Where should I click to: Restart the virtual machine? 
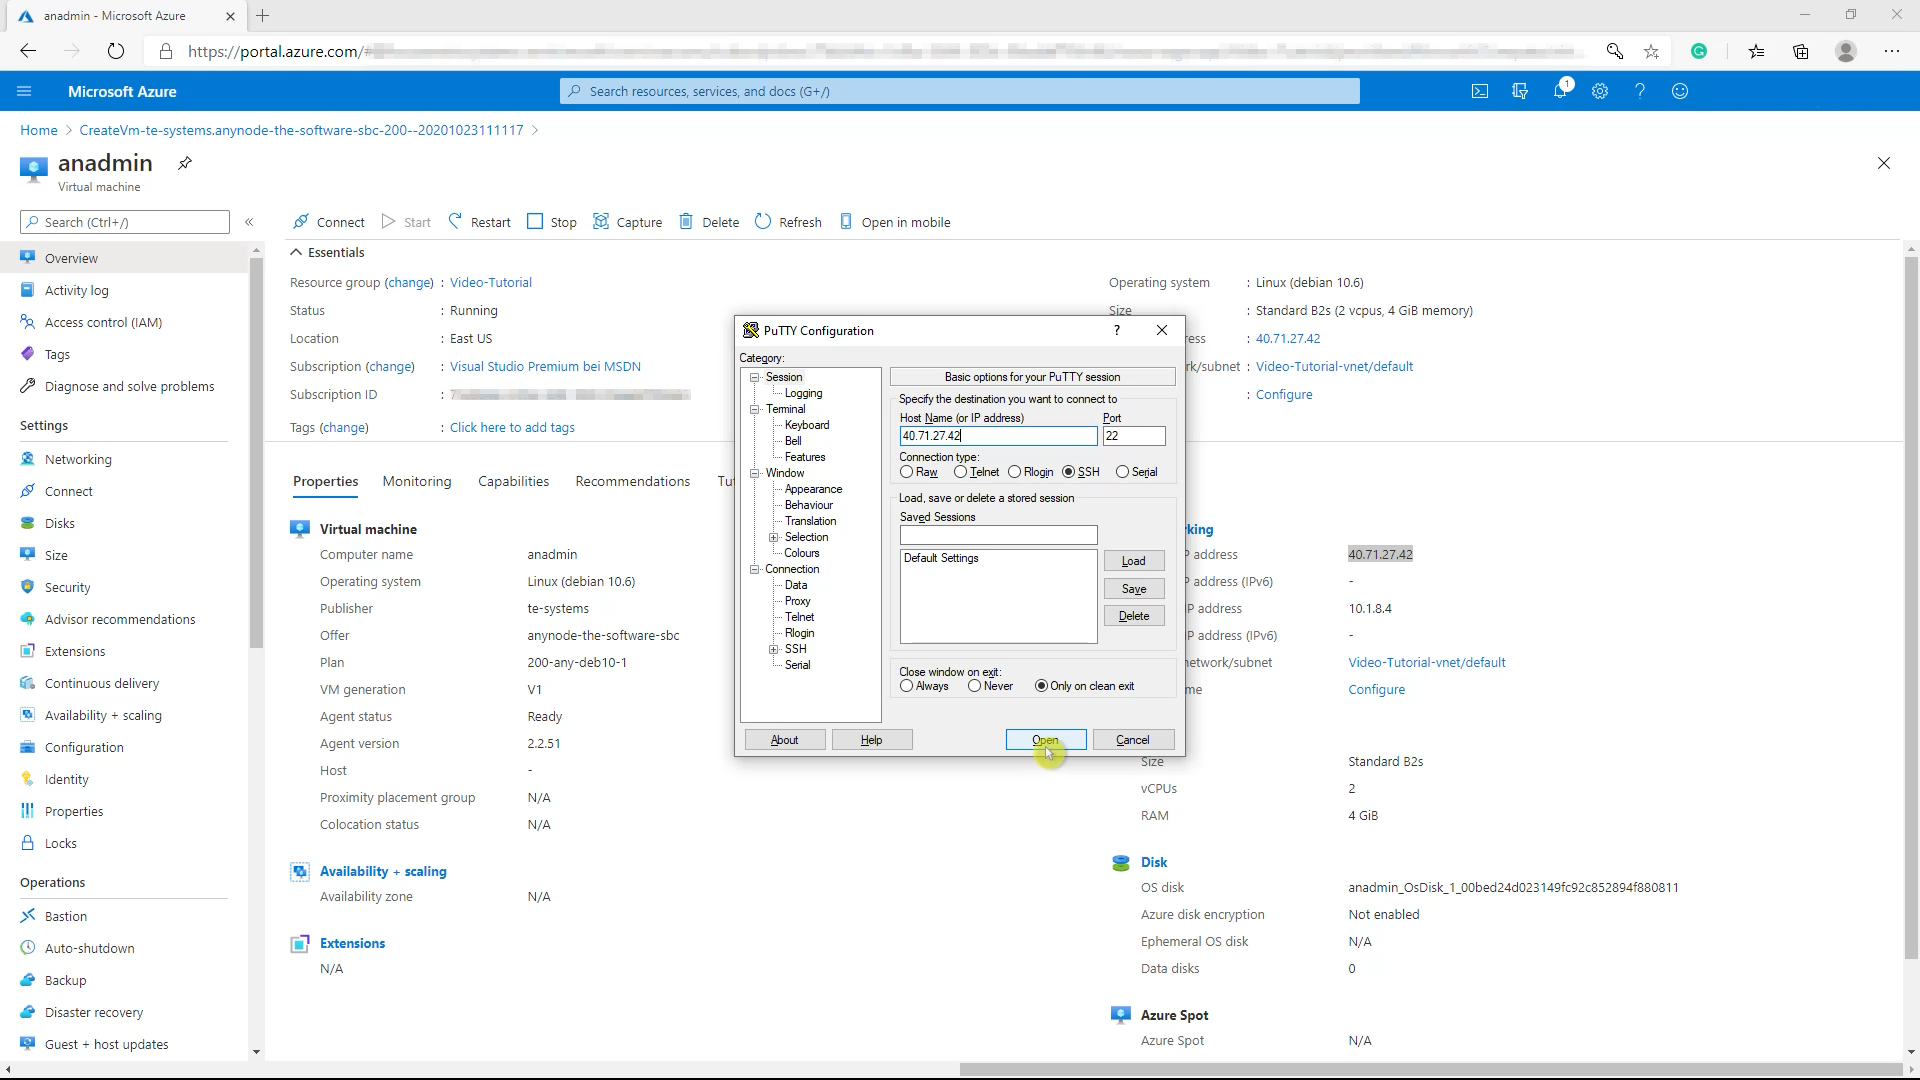479,222
